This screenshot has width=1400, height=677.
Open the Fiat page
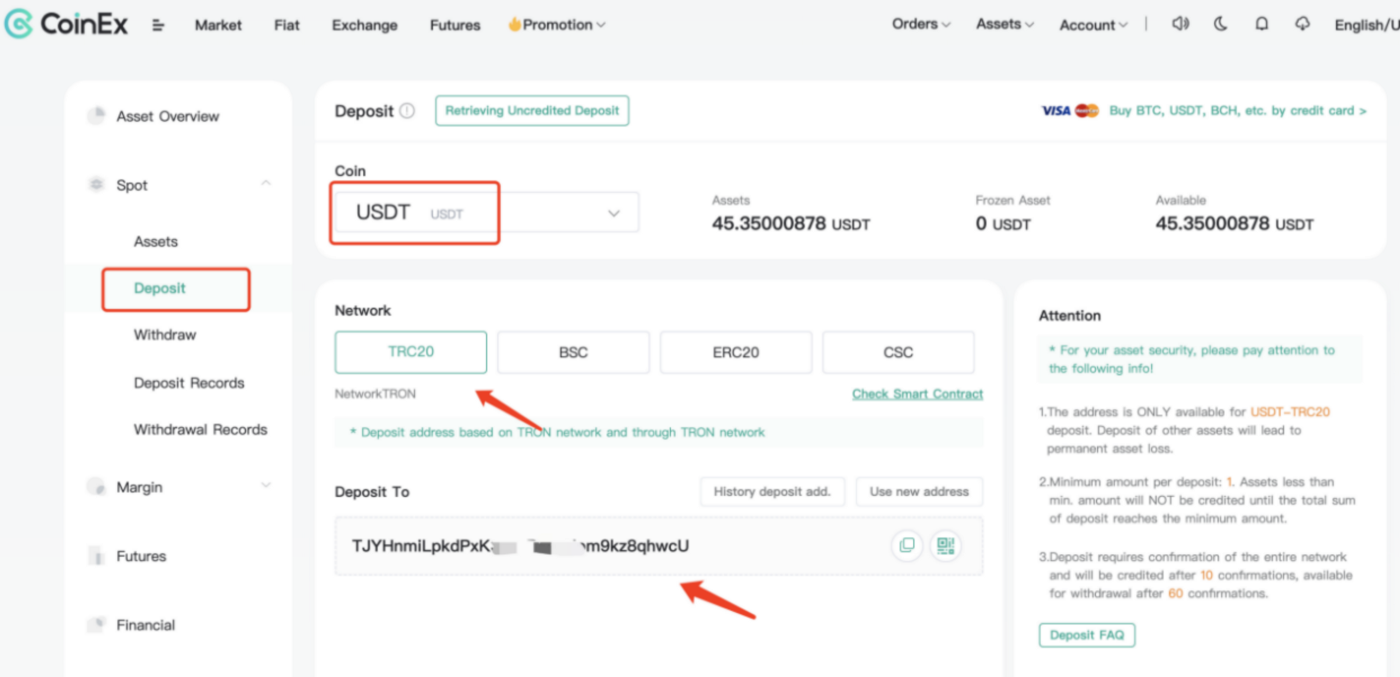[x=287, y=25]
